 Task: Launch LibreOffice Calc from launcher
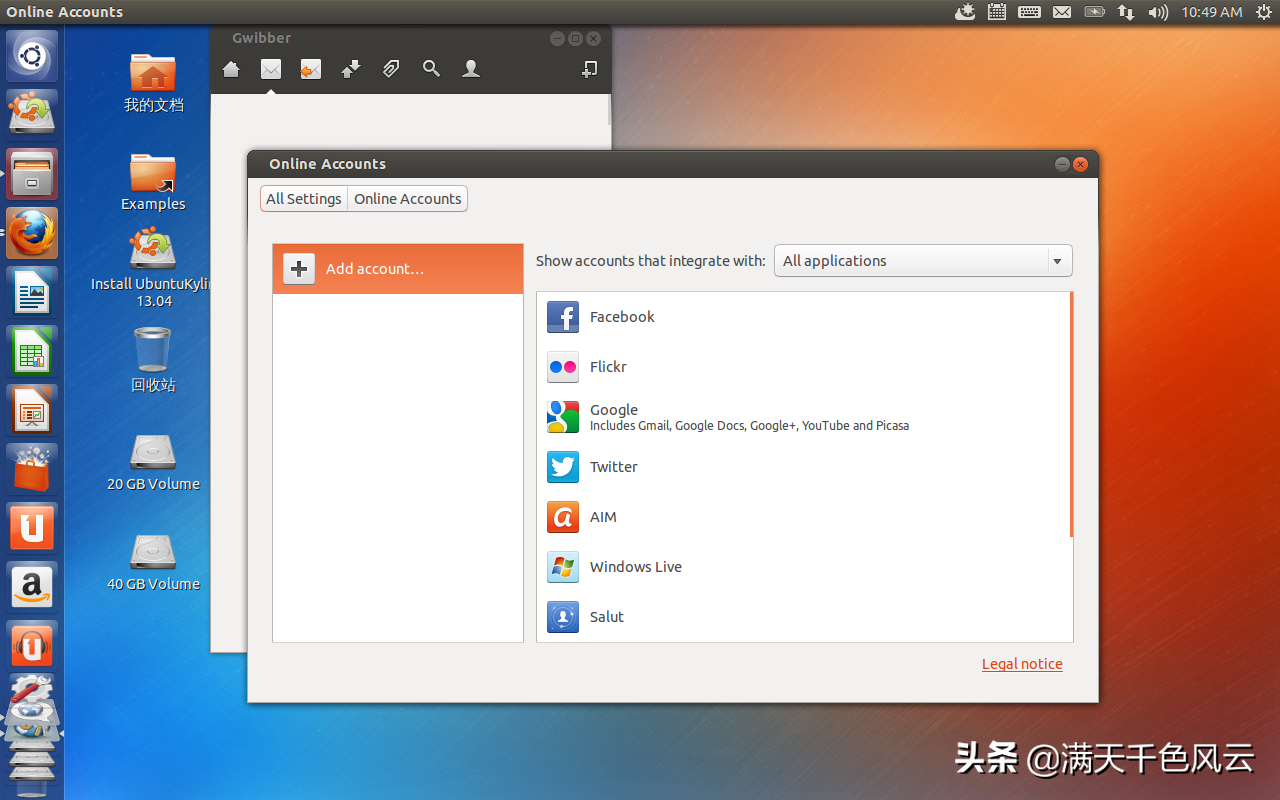click(x=32, y=351)
